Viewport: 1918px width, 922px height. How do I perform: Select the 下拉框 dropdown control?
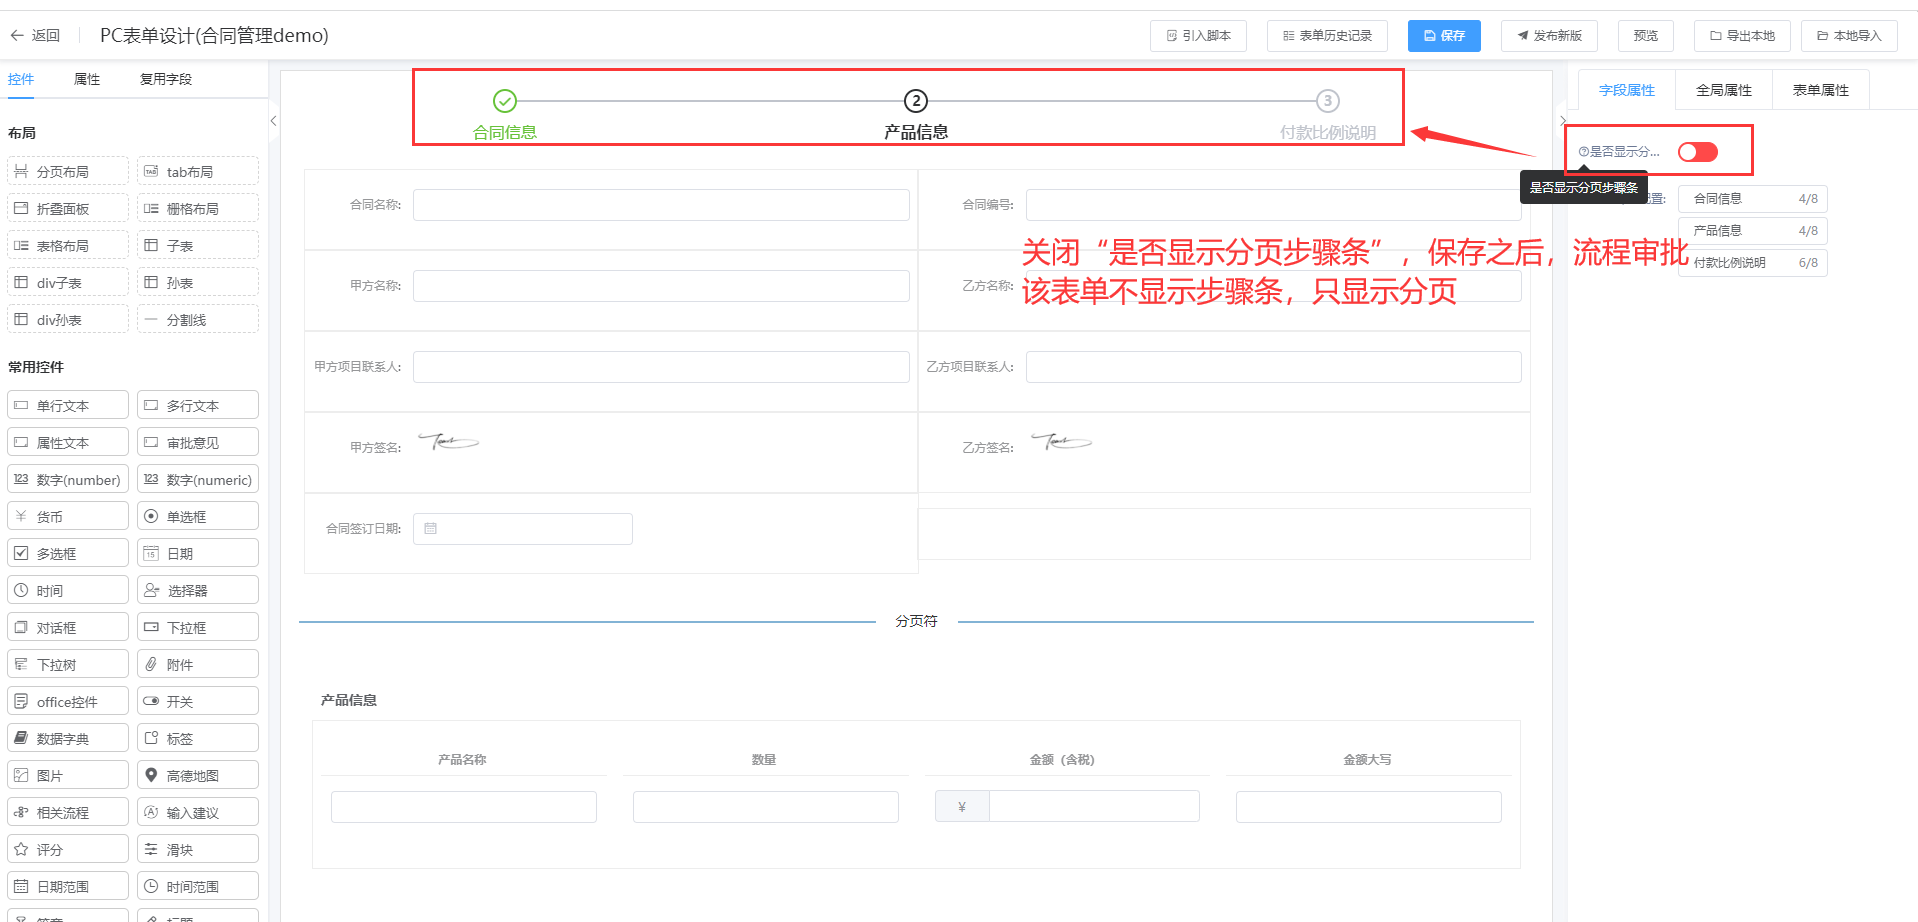click(x=197, y=628)
